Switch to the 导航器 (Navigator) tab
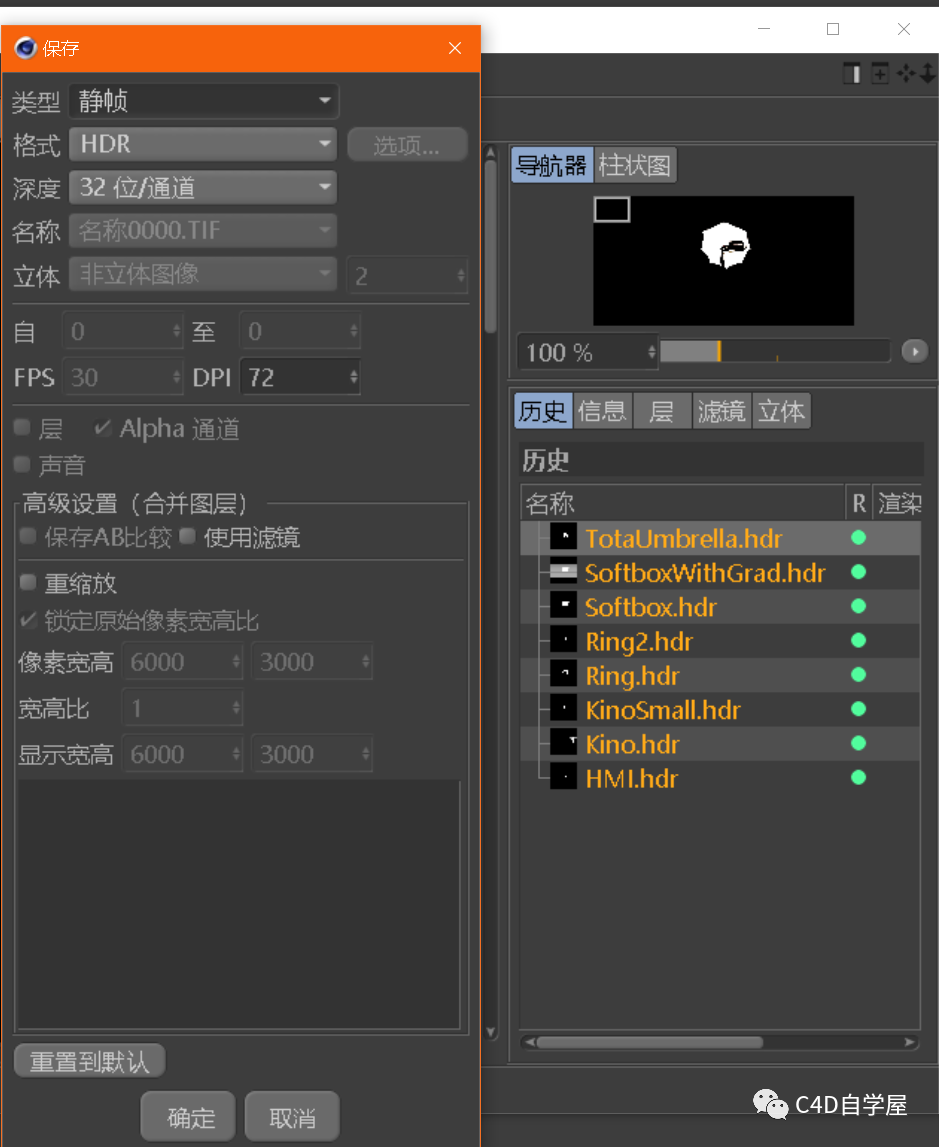Viewport: 939px width, 1147px height. (552, 165)
